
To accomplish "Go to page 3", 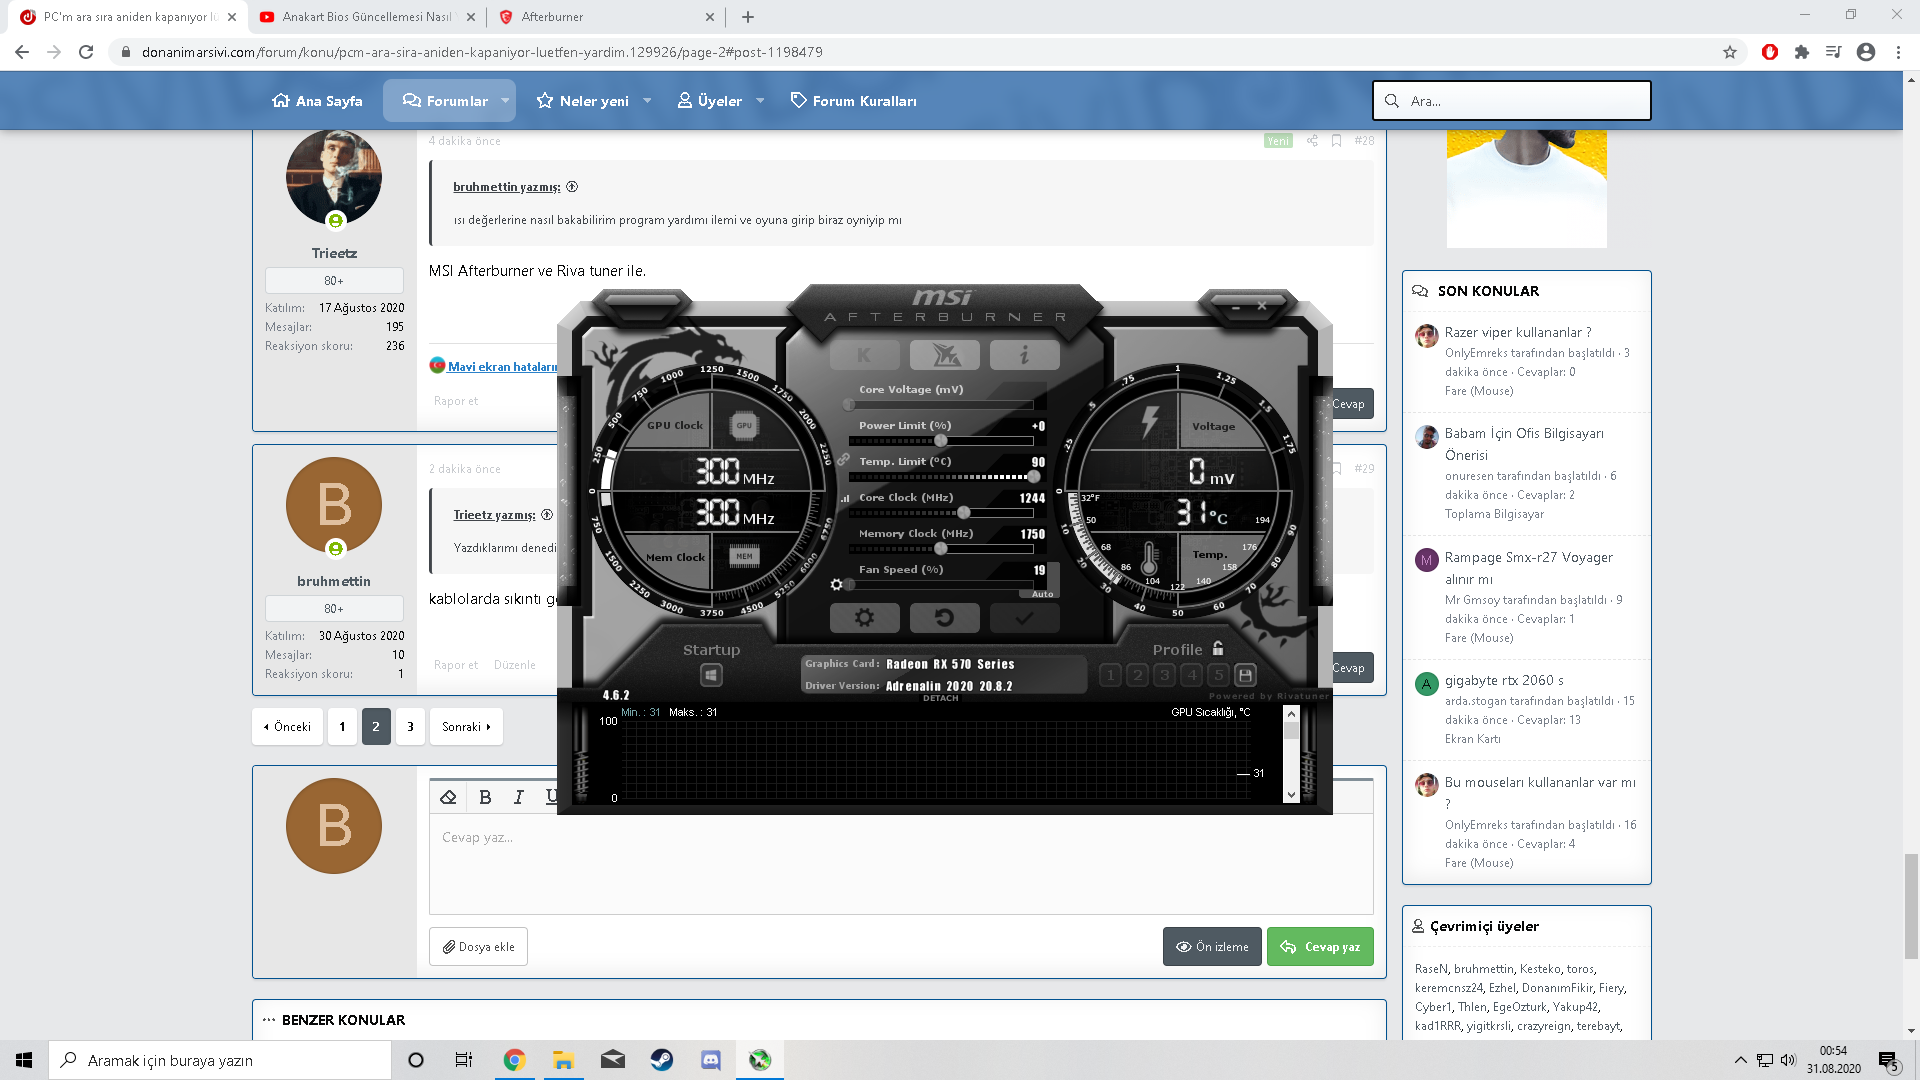I will point(410,727).
